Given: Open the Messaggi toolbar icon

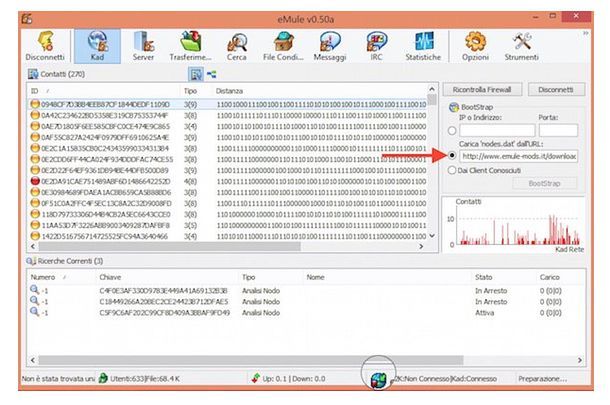Looking at the screenshot, I should point(330,46).
